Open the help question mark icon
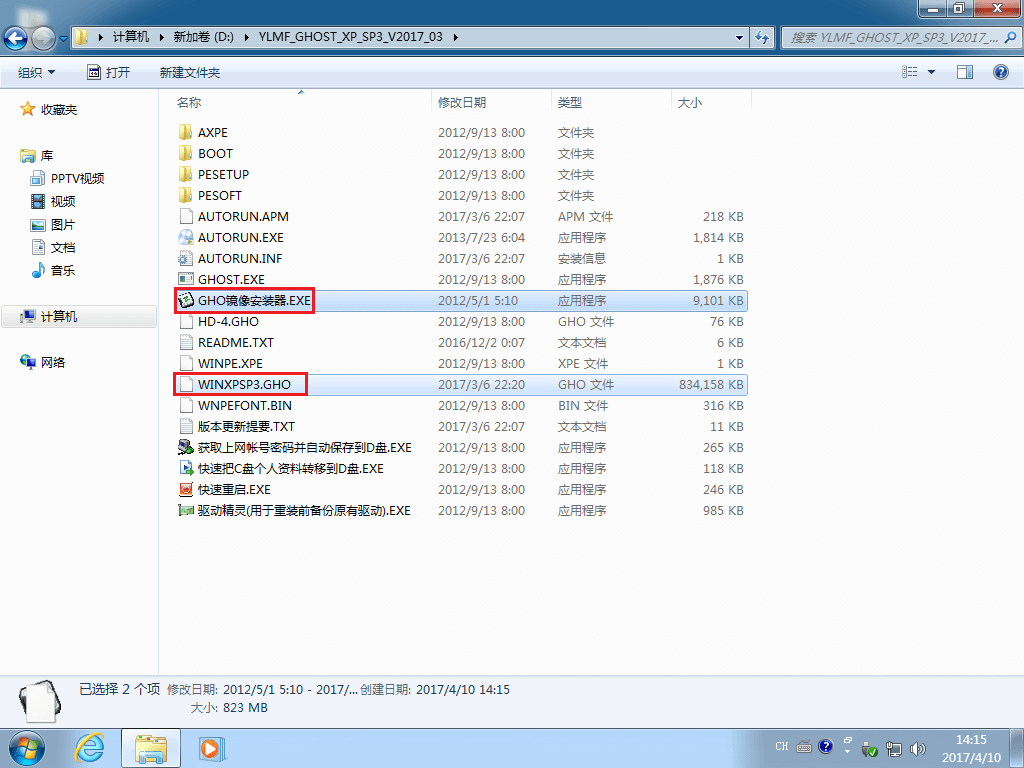The width and height of the screenshot is (1024, 768). click(1000, 72)
